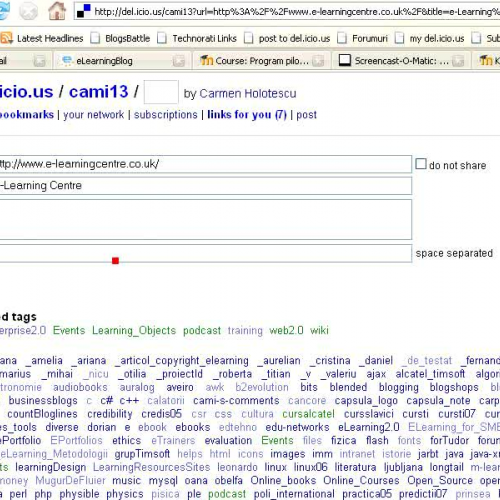Open the cami13 user link
The height and width of the screenshot is (500, 500).
click(98, 92)
